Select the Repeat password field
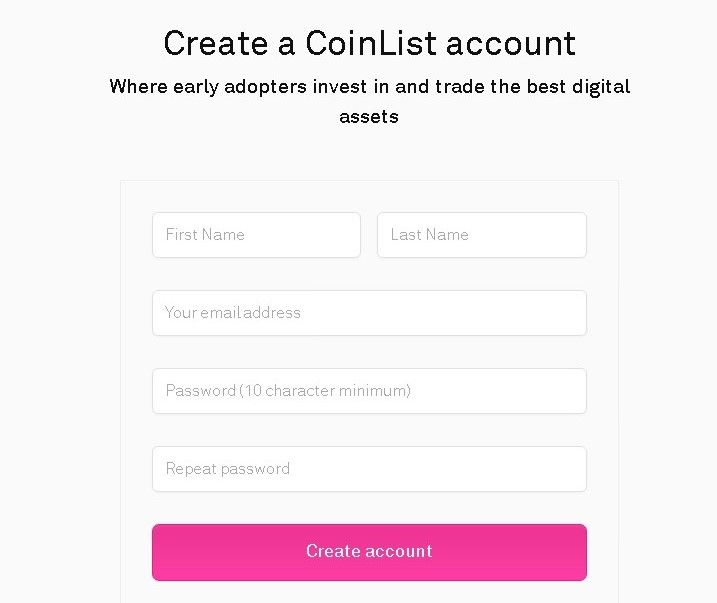717x603 pixels. (x=369, y=469)
